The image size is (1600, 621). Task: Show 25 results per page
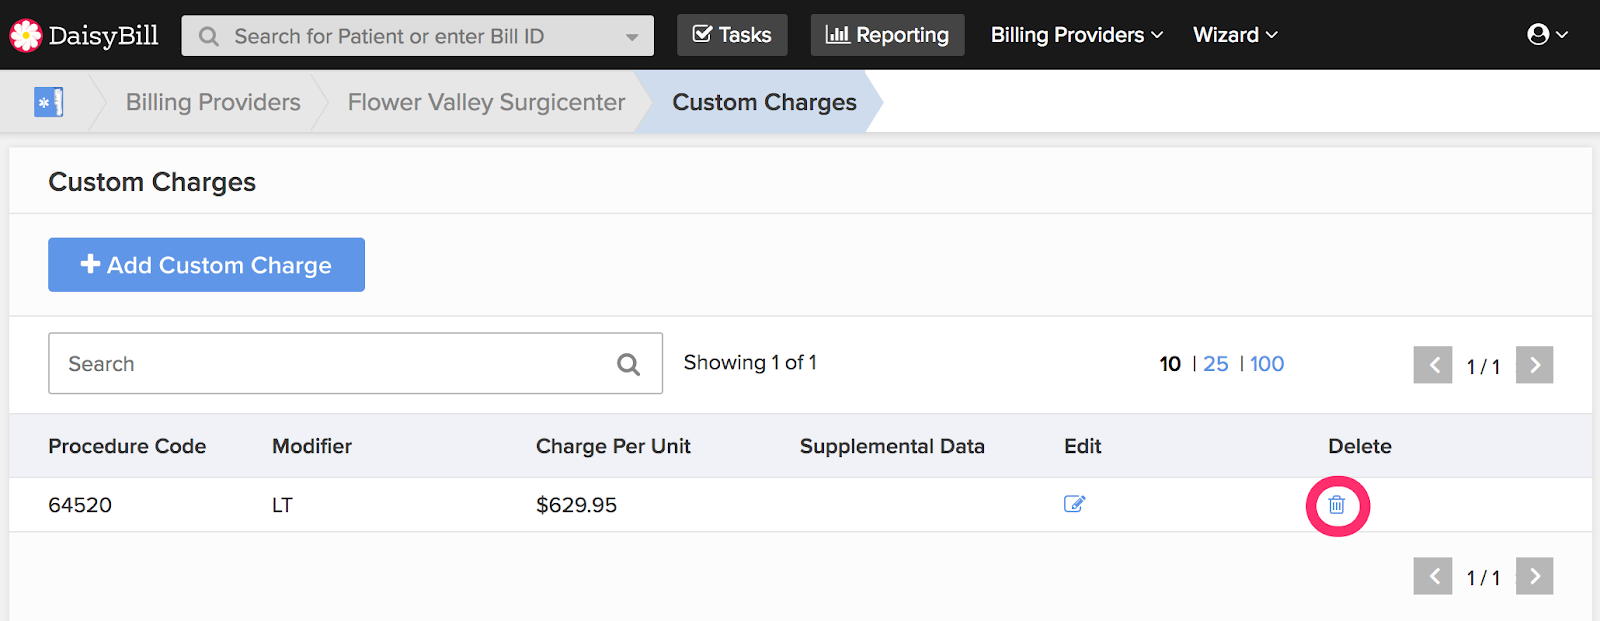click(x=1215, y=364)
